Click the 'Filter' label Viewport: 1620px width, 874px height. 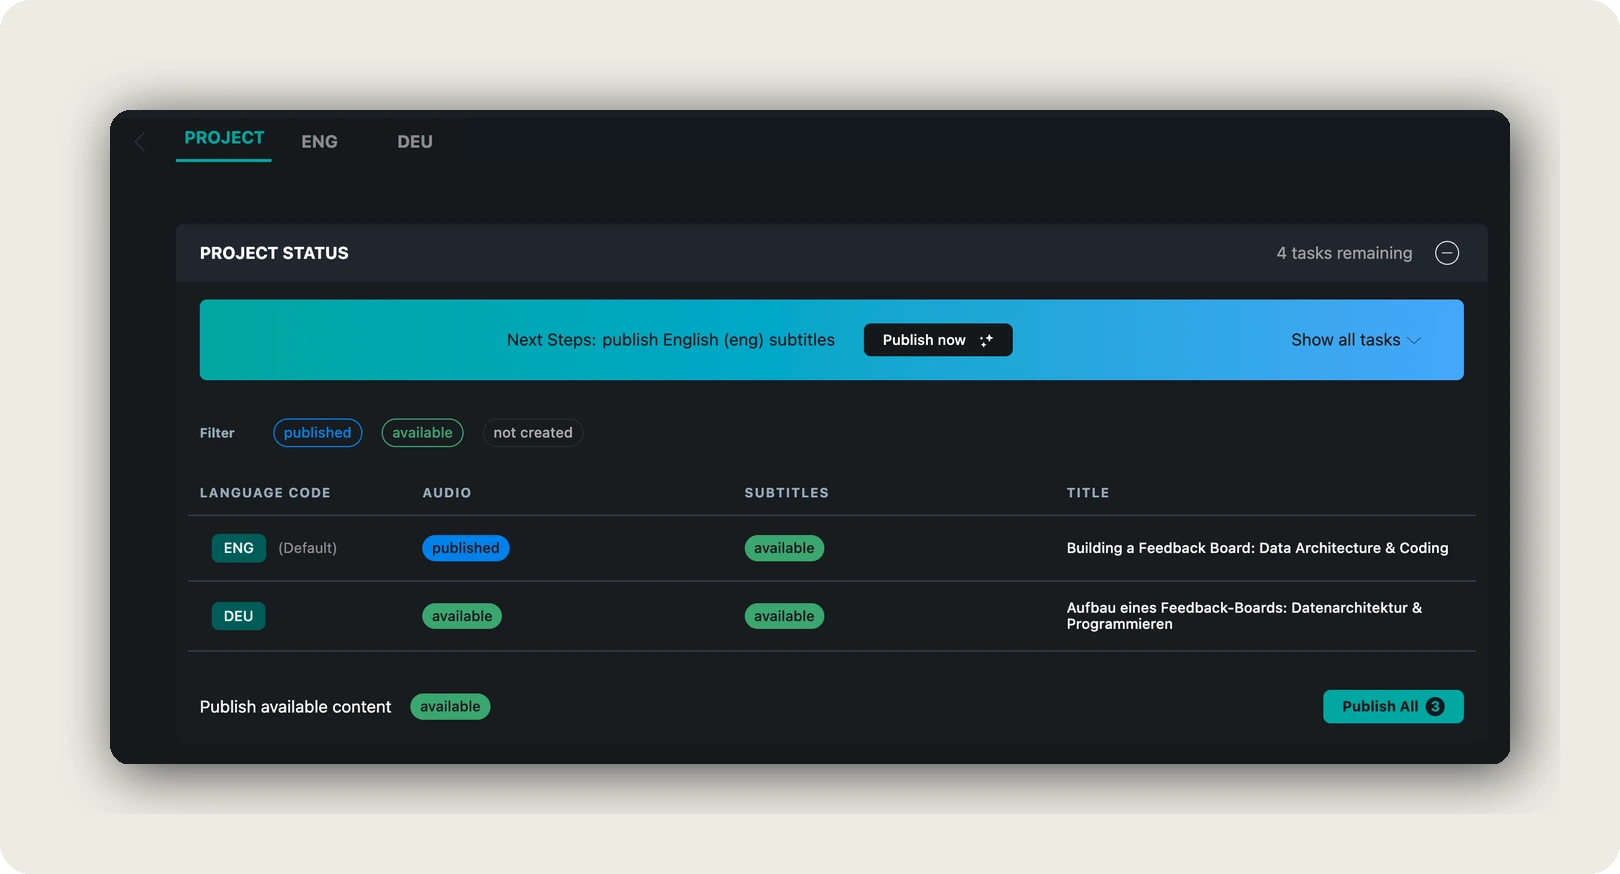[217, 433]
